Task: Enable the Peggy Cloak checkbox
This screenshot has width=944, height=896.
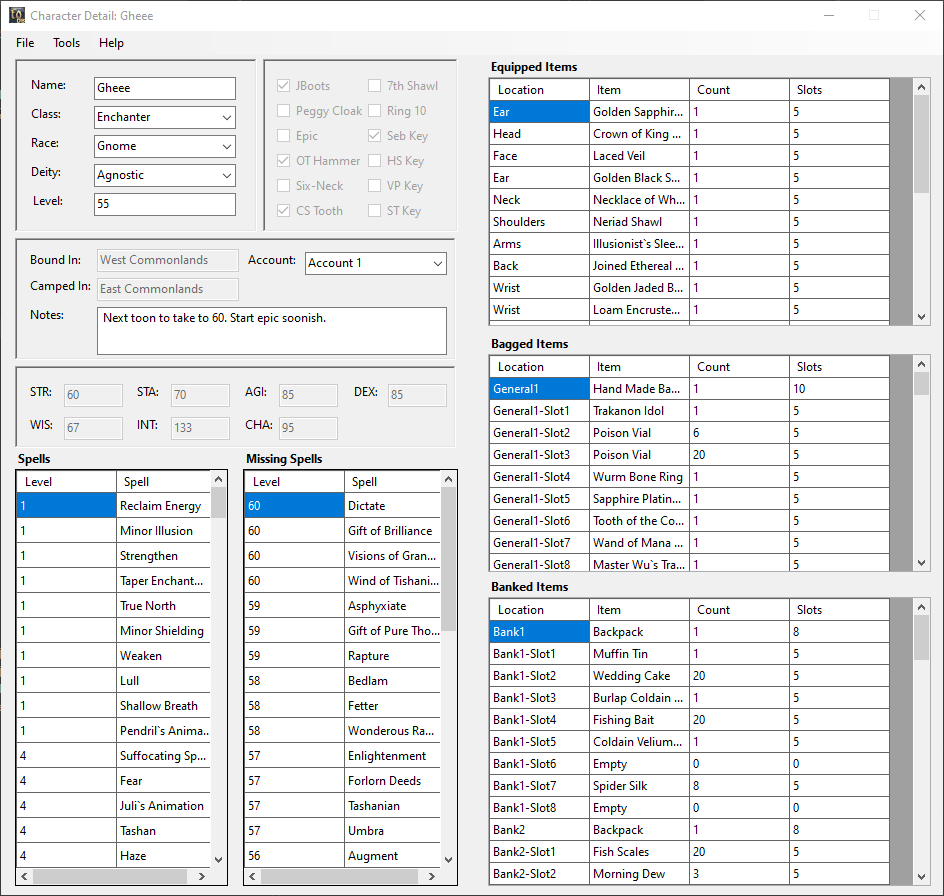Action: (x=285, y=111)
